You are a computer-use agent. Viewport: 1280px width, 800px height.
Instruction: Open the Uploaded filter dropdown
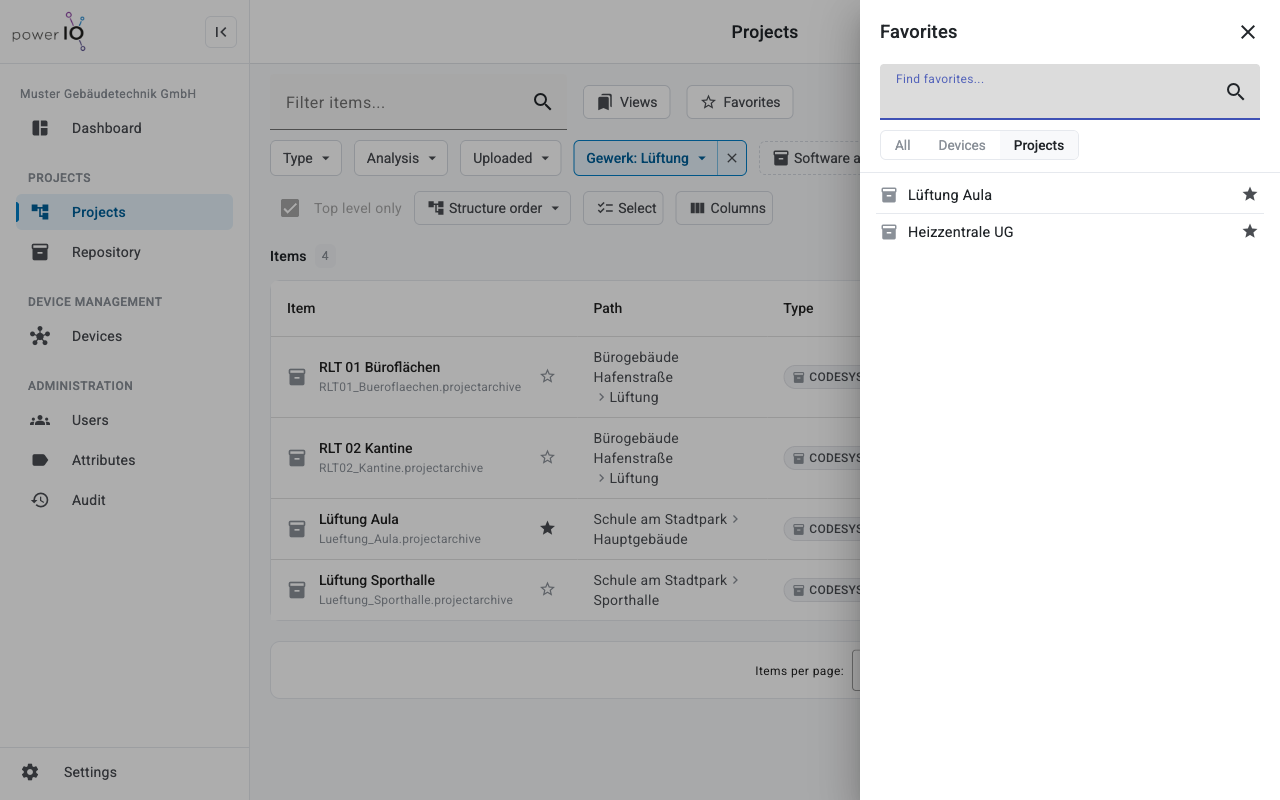(510, 158)
